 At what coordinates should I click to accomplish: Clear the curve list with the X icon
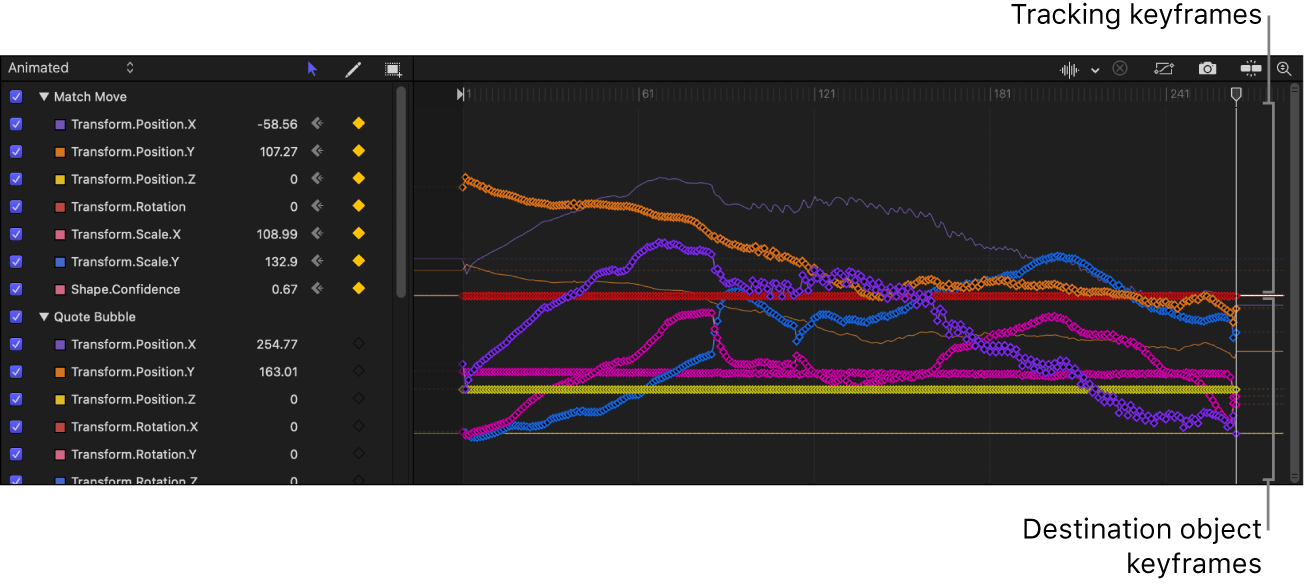click(1119, 69)
